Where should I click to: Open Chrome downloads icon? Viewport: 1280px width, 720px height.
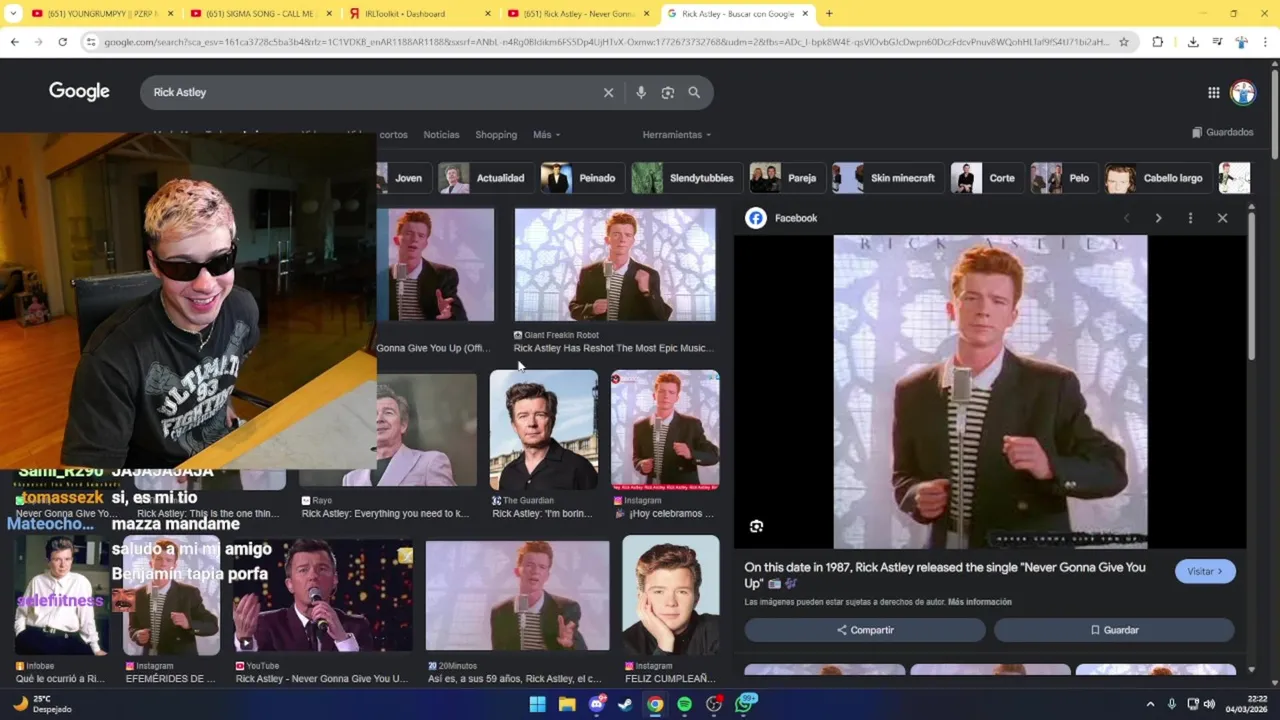pyautogui.click(x=1193, y=42)
